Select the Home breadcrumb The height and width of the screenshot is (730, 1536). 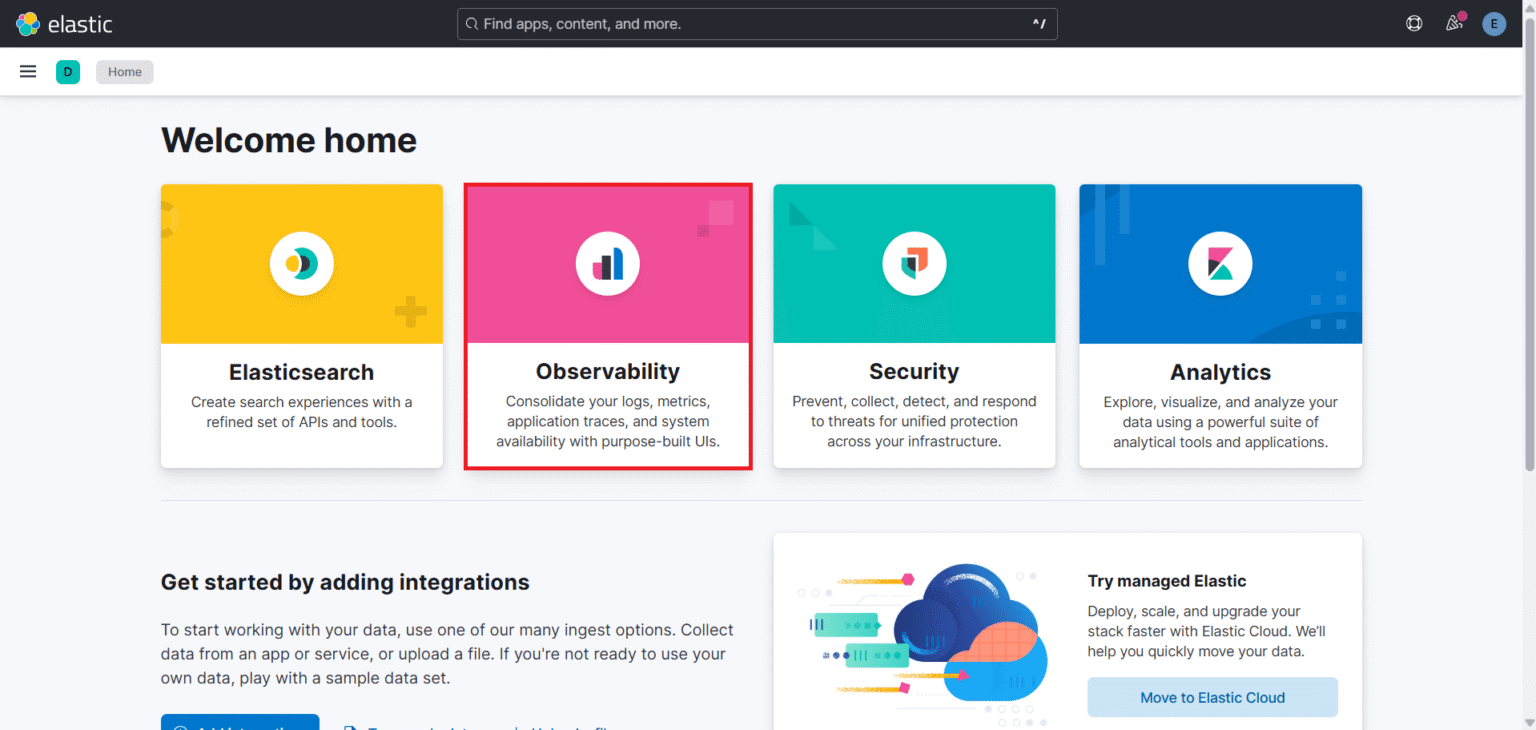(124, 71)
